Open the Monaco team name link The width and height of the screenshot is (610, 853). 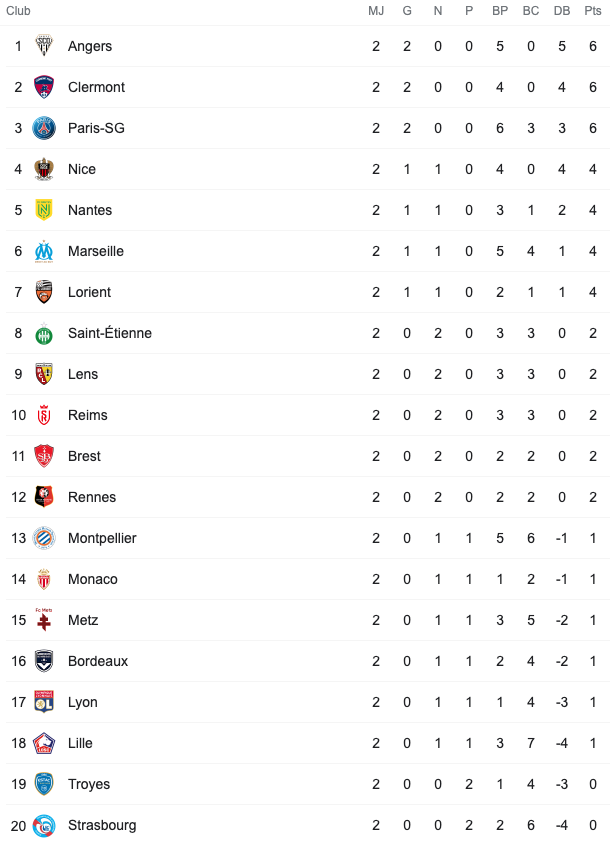93,579
